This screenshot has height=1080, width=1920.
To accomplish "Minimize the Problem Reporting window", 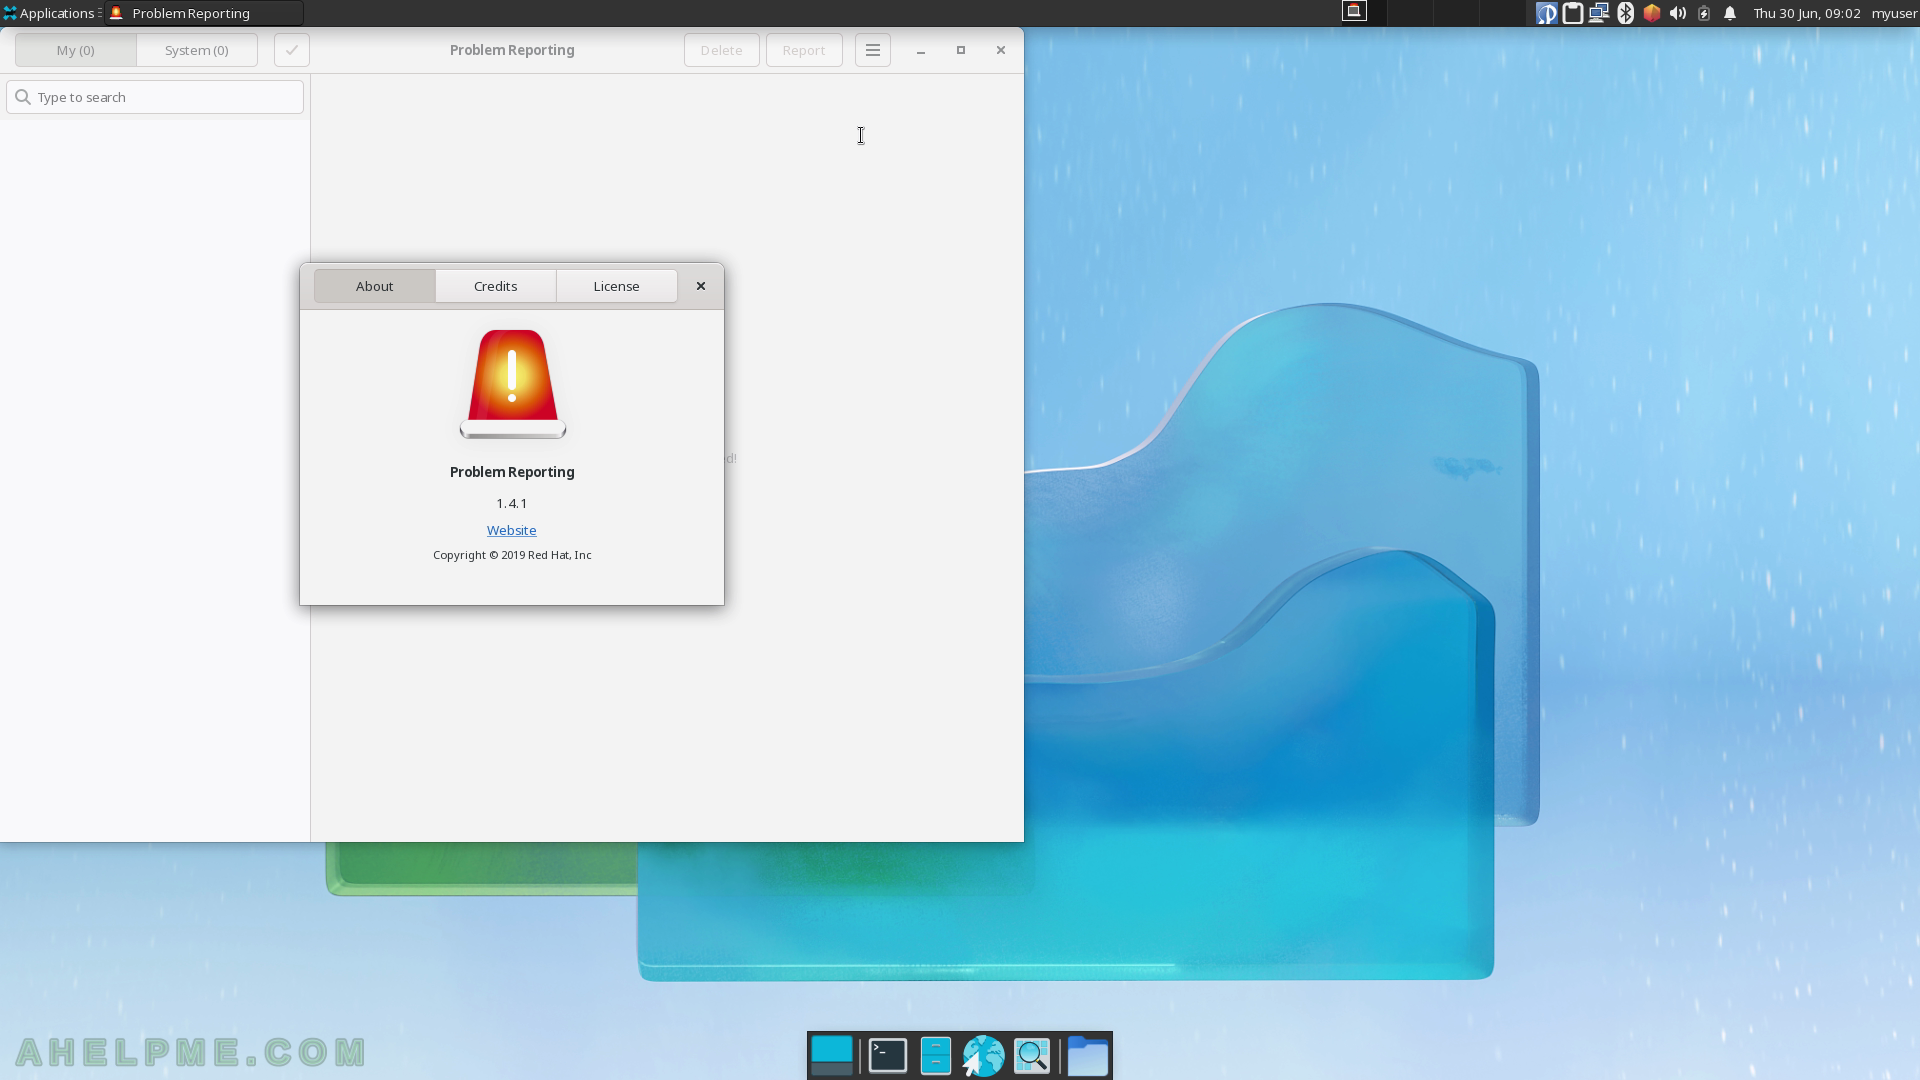I will (x=921, y=50).
